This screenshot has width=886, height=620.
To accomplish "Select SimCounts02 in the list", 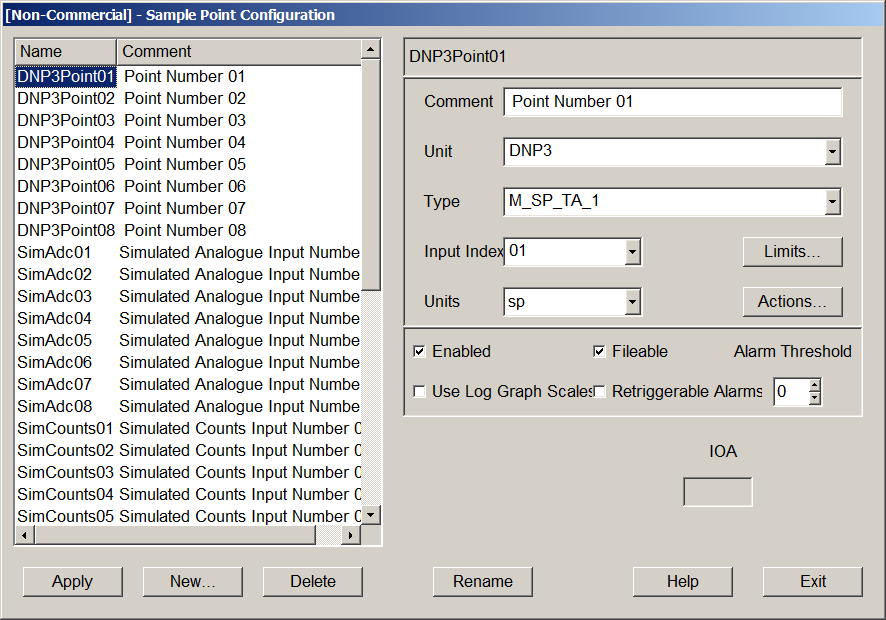I will point(65,451).
